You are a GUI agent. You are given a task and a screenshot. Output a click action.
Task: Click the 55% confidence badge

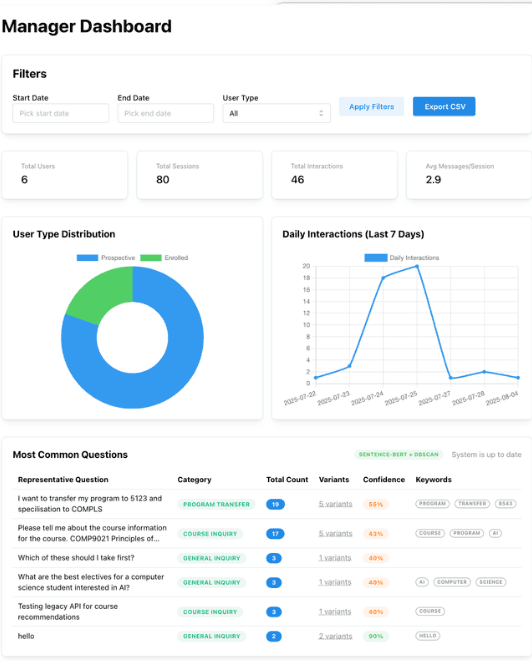click(x=376, y=504)
